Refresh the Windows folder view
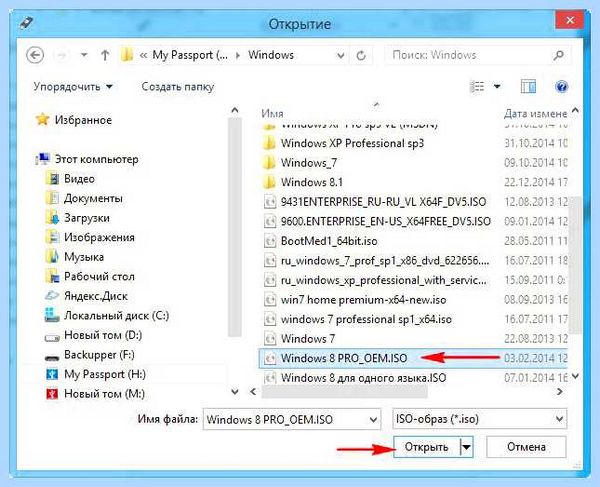600x487 pixels. click(x=361, y=56)
